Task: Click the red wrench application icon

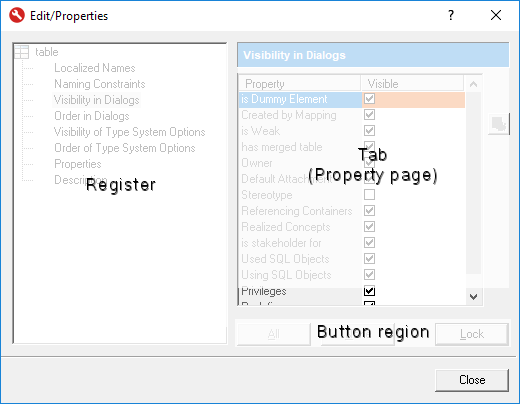Action: pyautogui.click(x=17, y=15)
